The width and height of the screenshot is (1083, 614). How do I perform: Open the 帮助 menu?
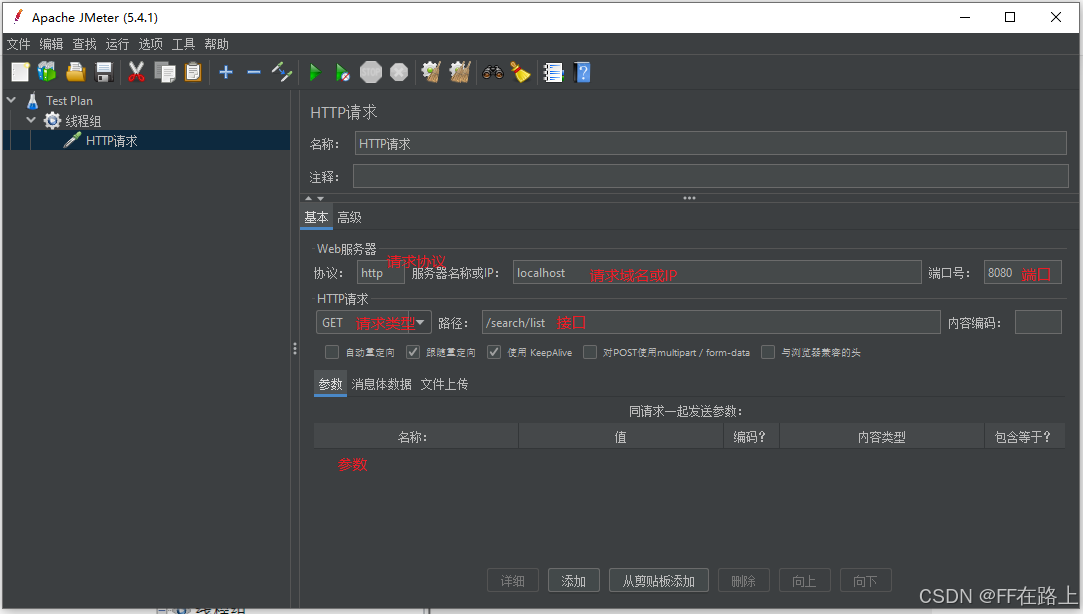(x=216, y=44)
